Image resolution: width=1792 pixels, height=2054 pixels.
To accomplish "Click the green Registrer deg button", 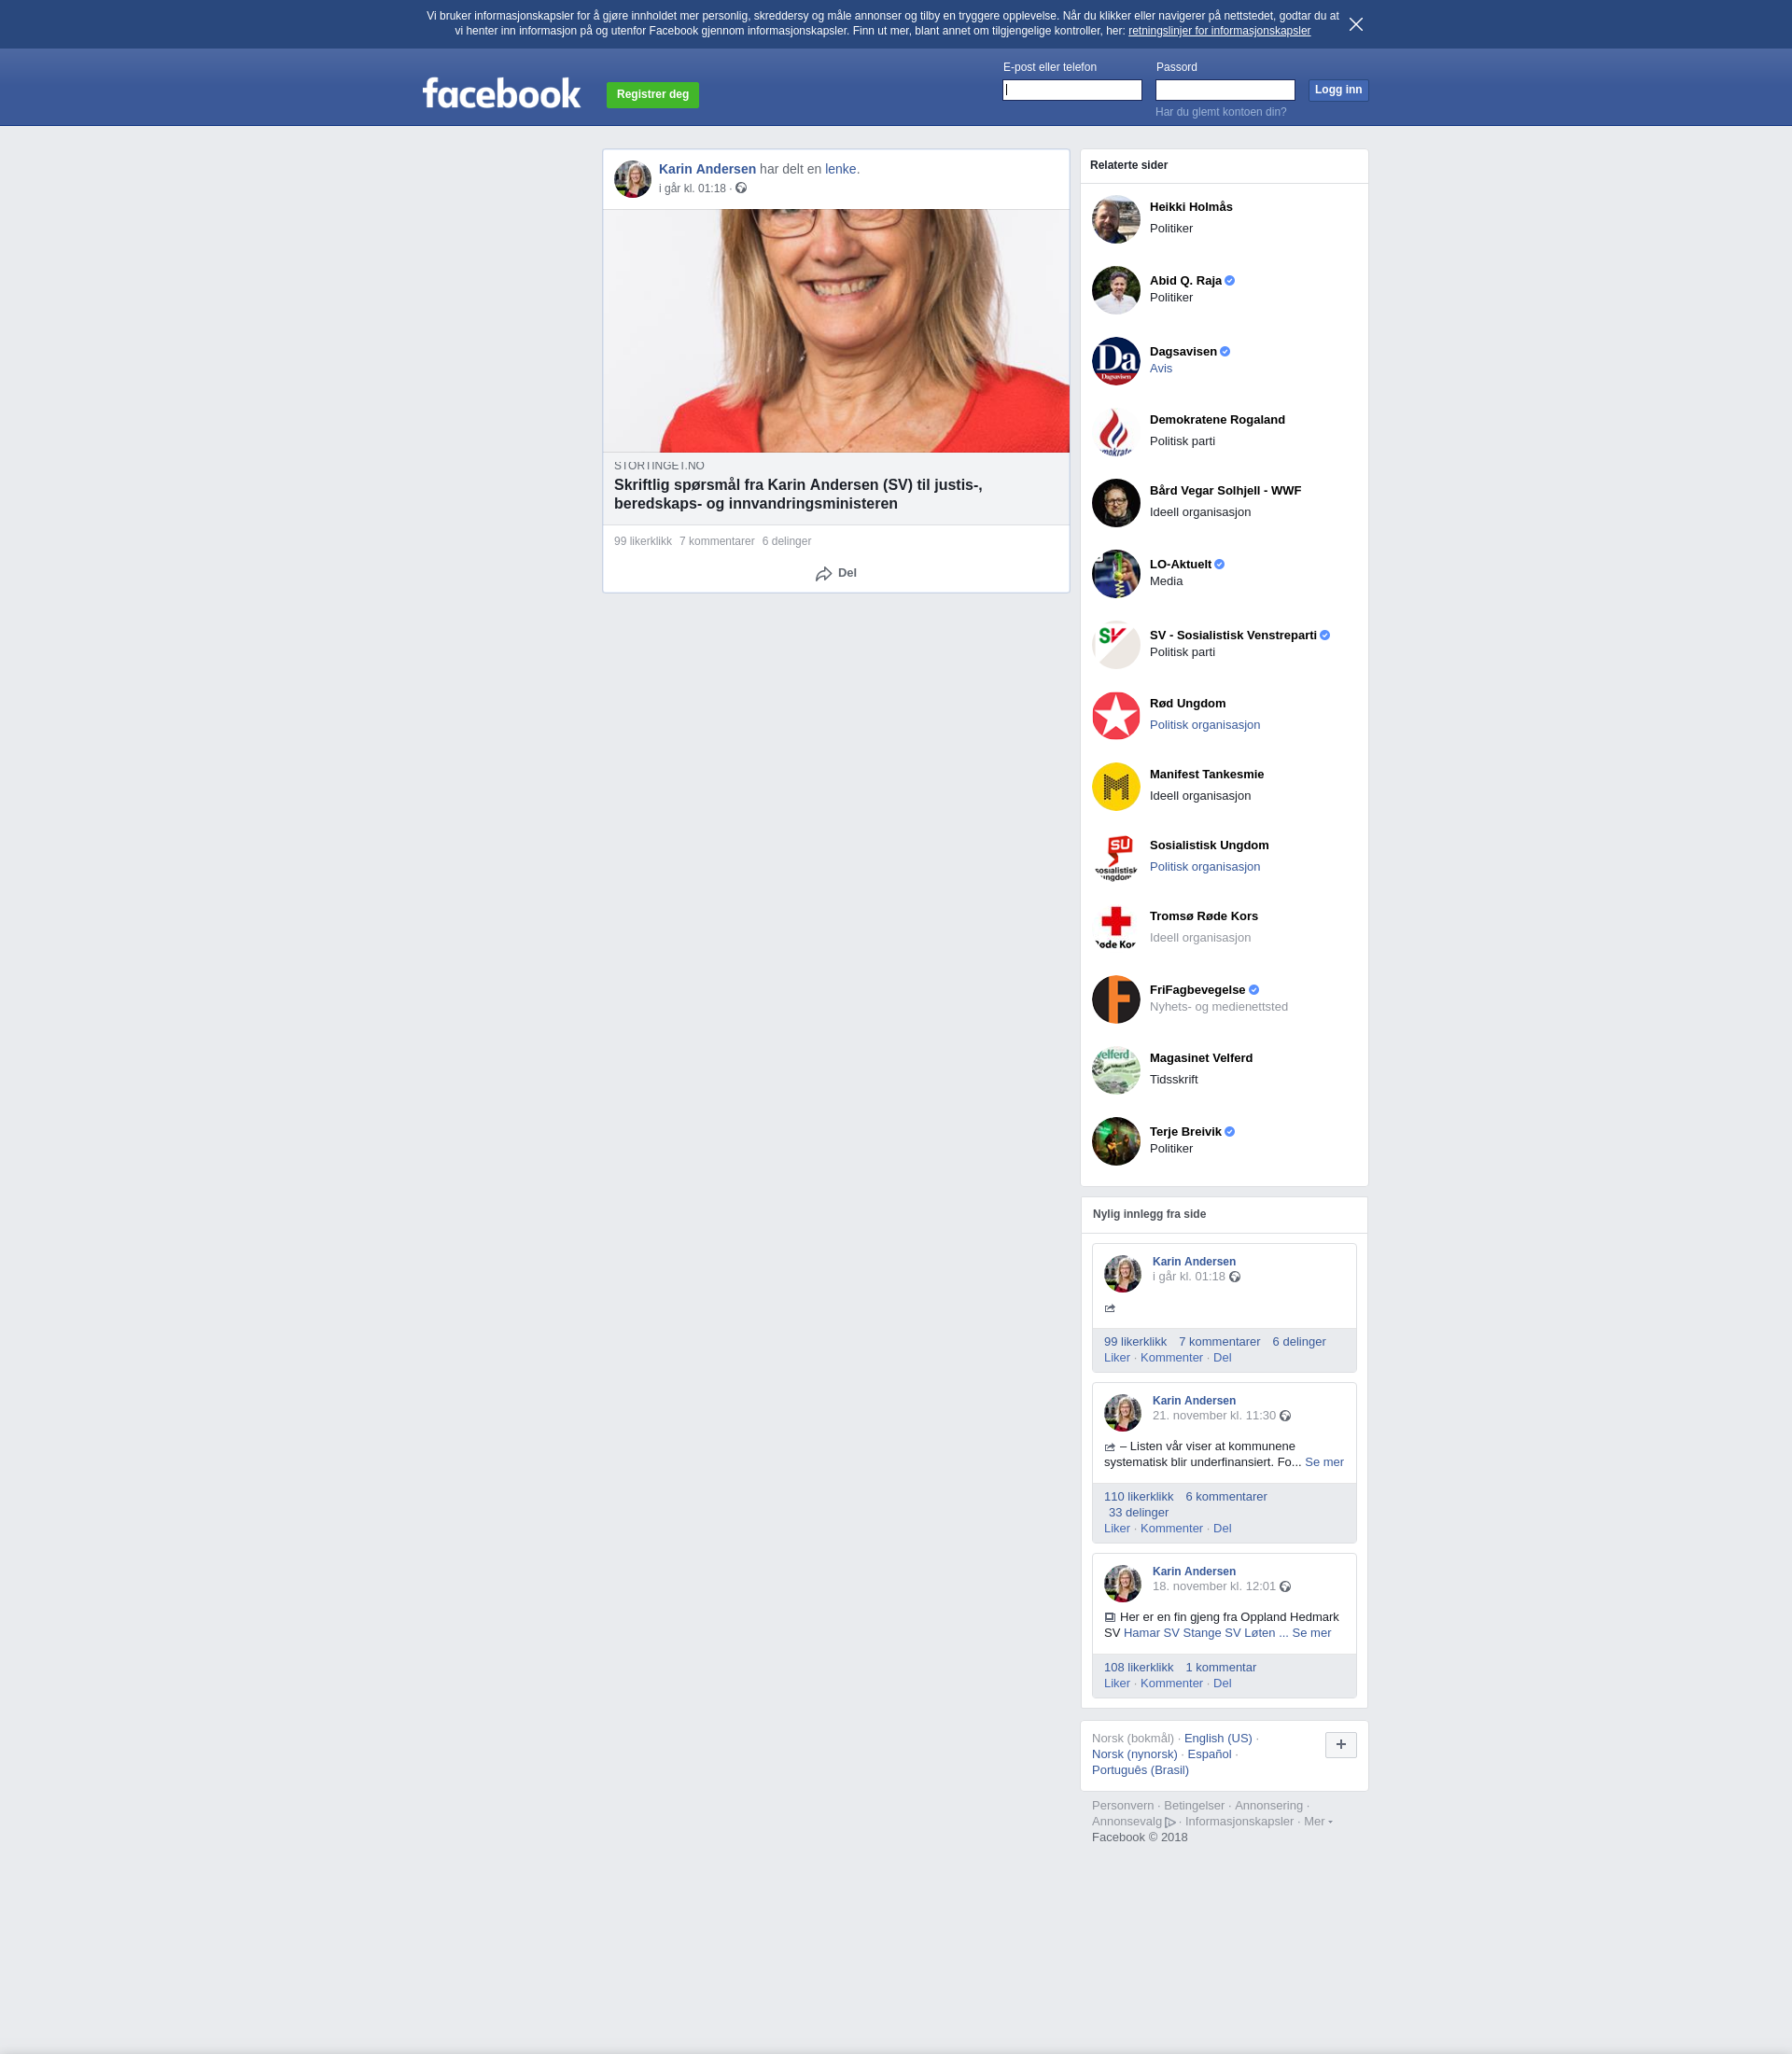I will (x=652, y=94).
